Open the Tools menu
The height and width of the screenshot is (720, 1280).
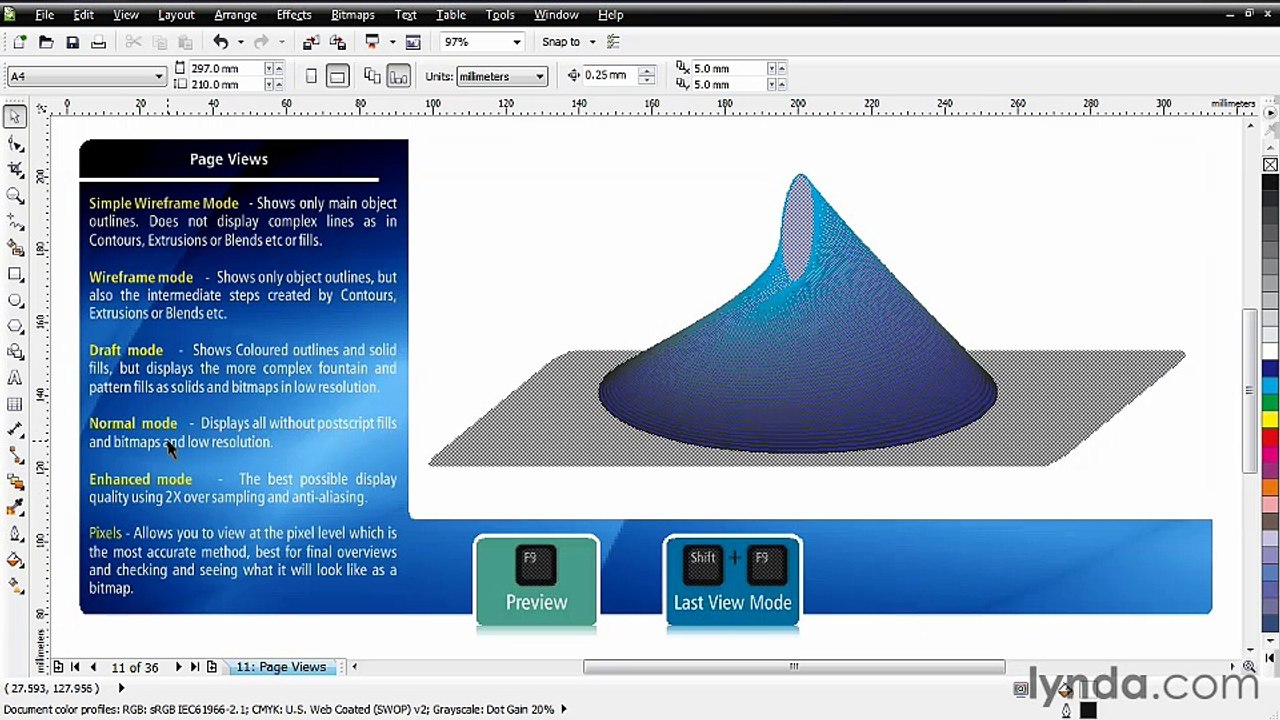pyautogui.click(x=500, y=15)
